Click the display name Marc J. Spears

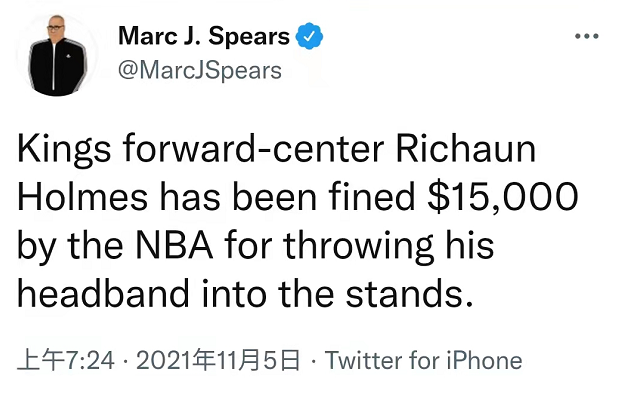point(204,38)
